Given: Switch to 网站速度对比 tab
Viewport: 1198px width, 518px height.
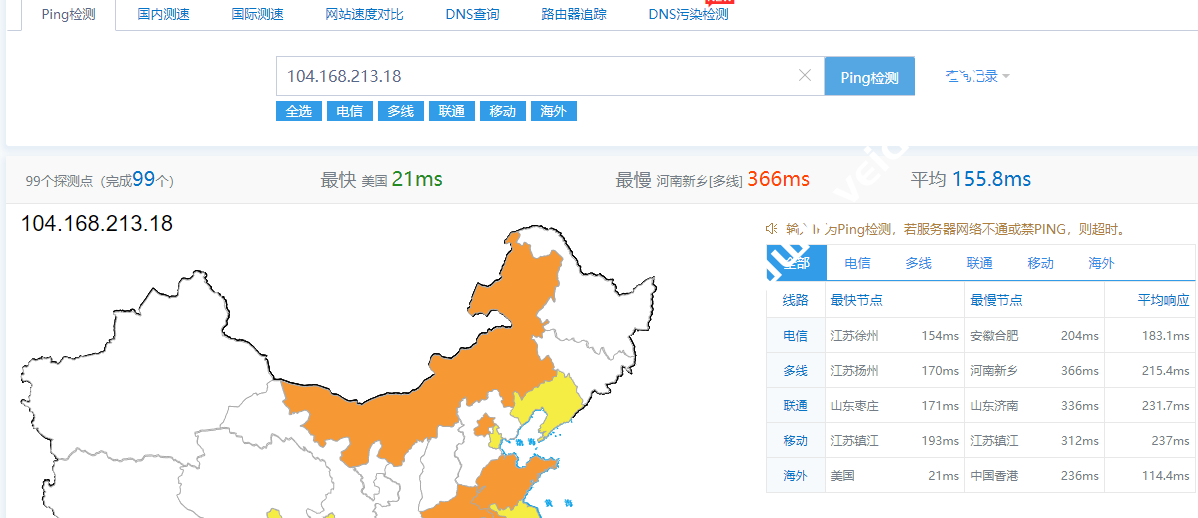Looking at the screenshot, I should [364, 15].
